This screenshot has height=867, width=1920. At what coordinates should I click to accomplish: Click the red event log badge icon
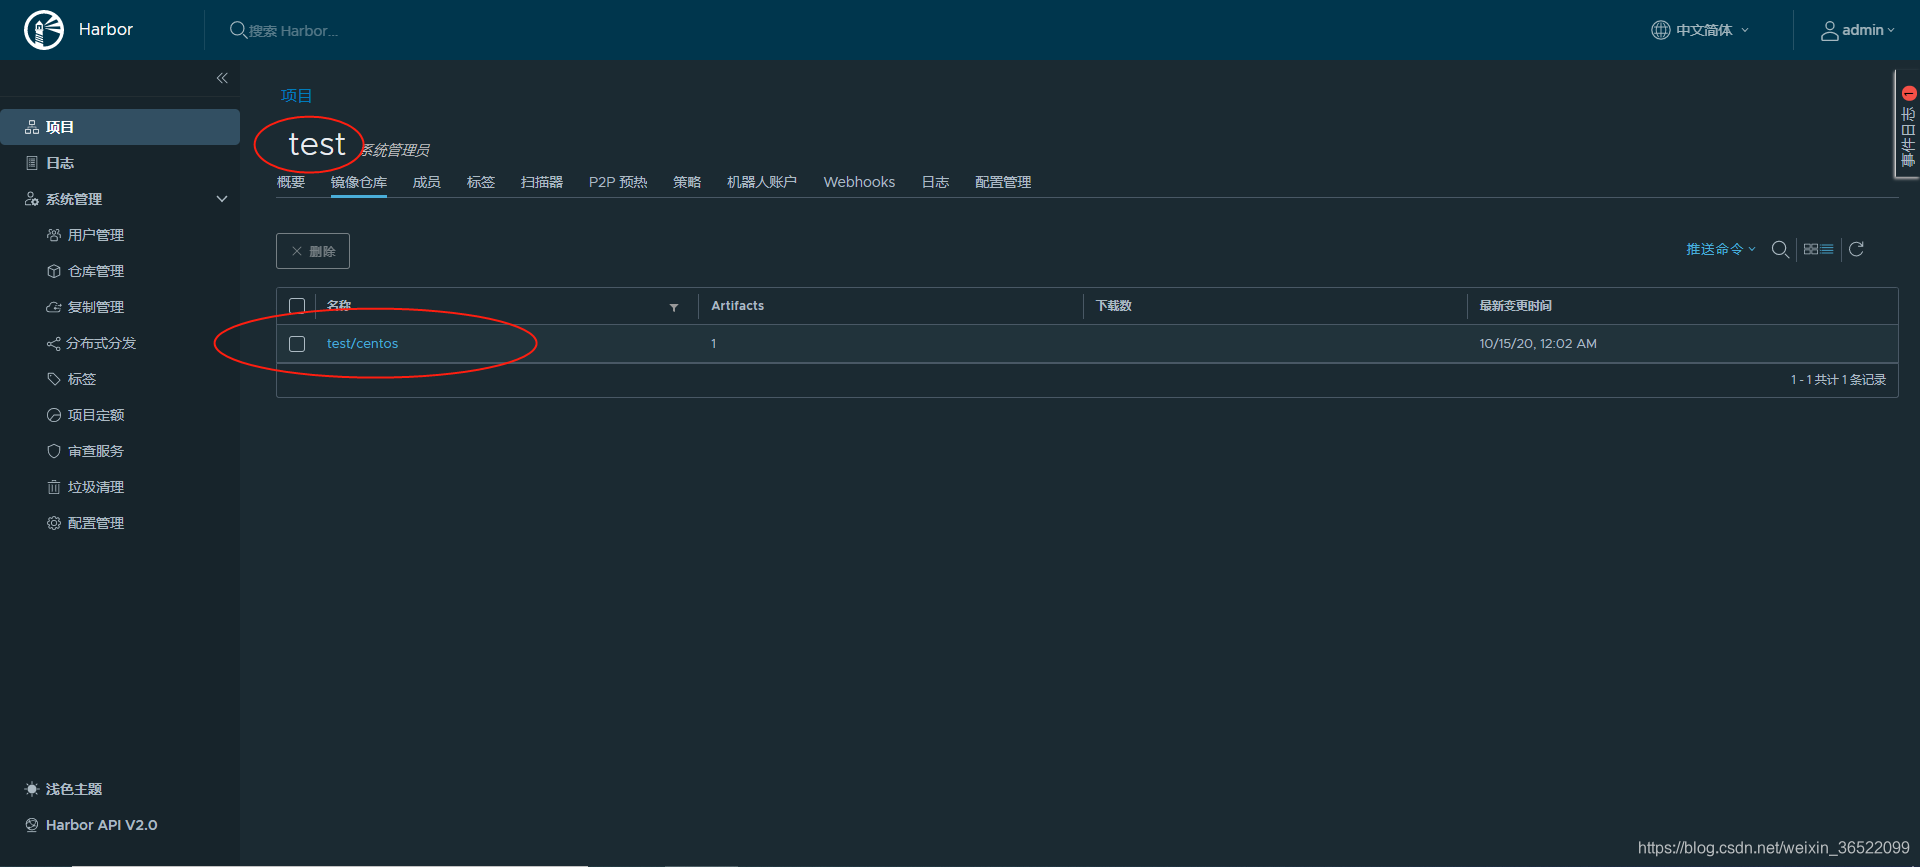[x=1908, y=93]
